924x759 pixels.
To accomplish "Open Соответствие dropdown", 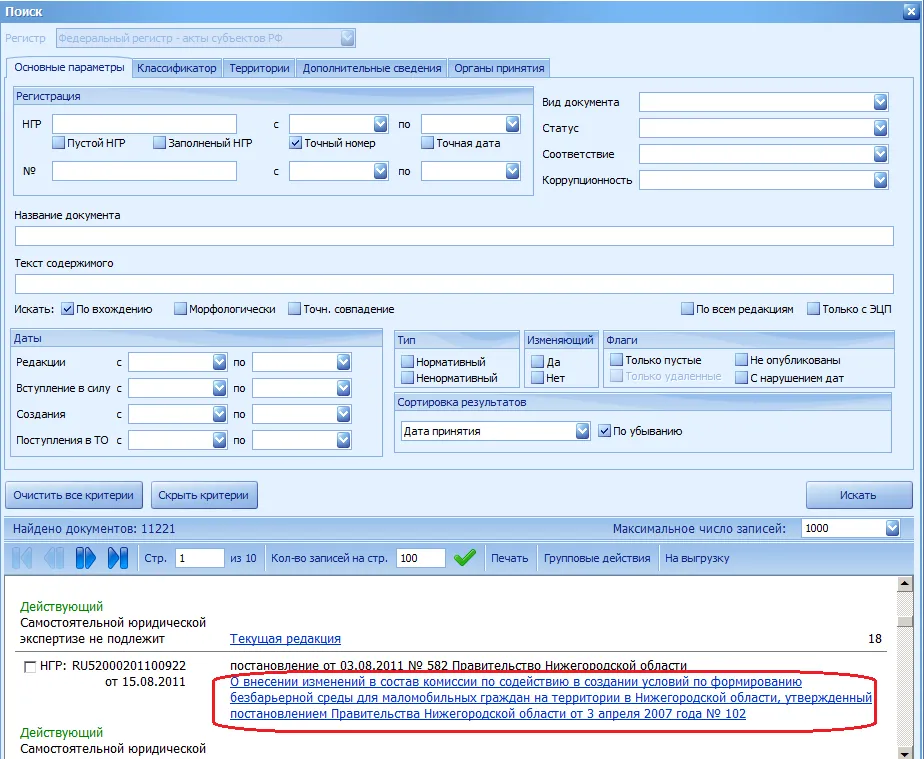I will click(880, 154).
